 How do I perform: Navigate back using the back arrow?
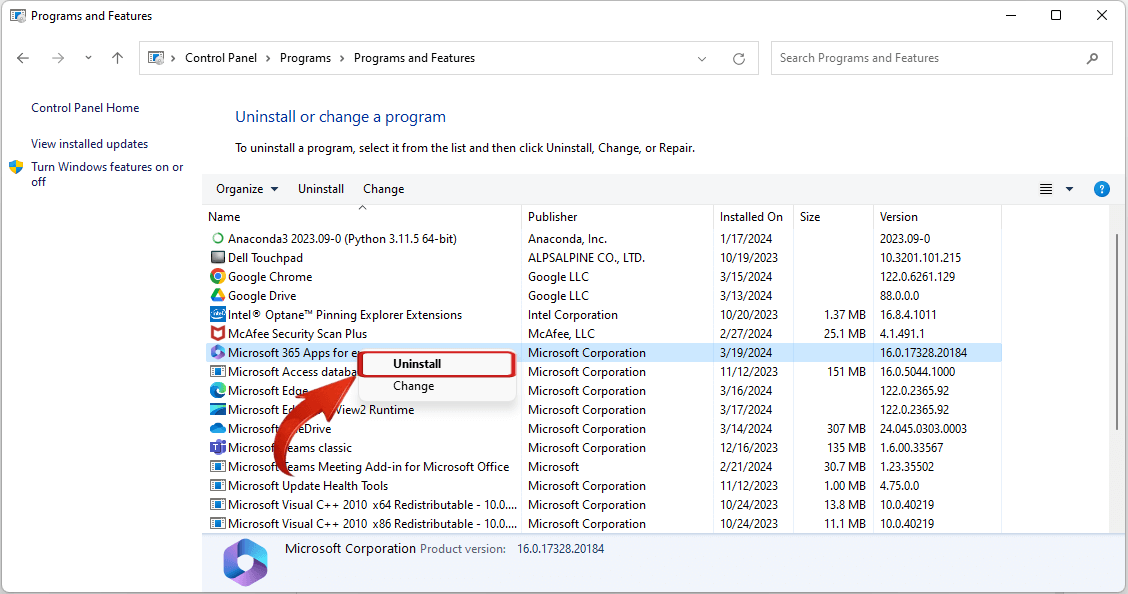(x=22, y=58)
